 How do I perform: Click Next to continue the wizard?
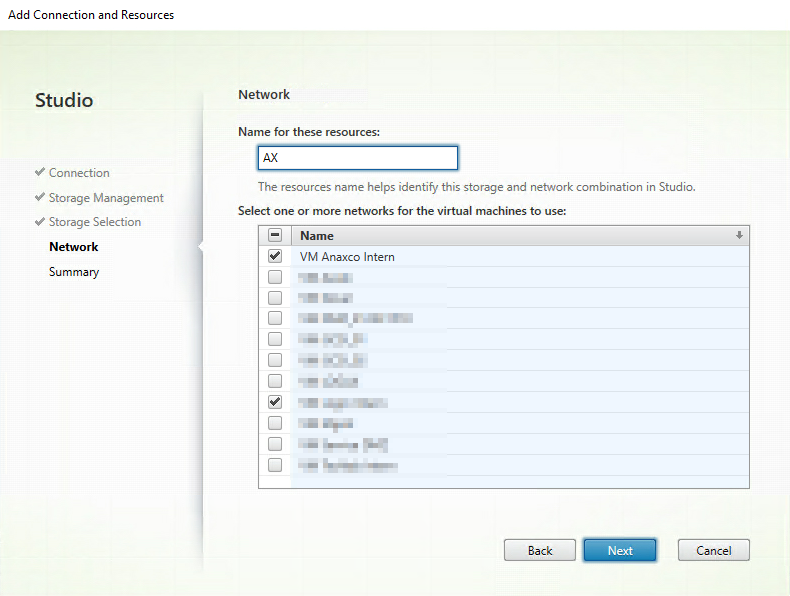point(620,550)
